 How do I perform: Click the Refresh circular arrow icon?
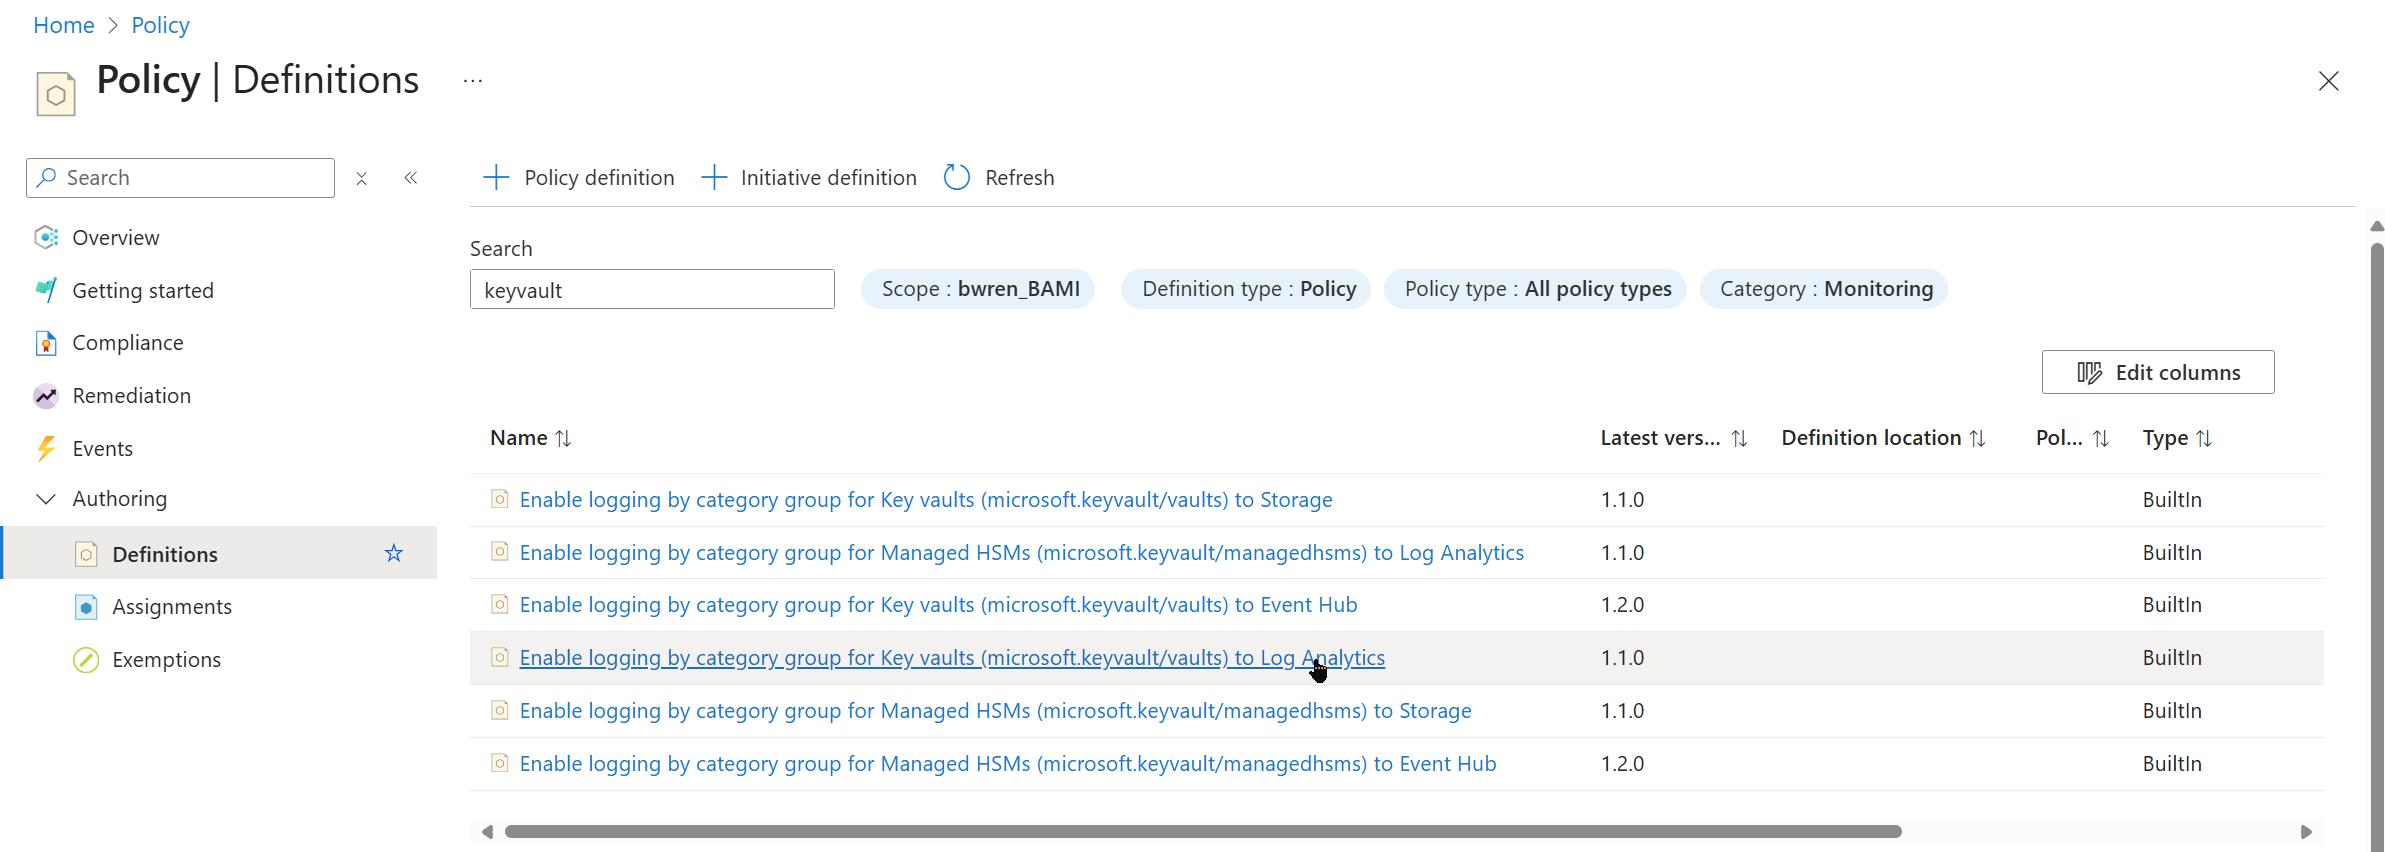click(957, 178)
